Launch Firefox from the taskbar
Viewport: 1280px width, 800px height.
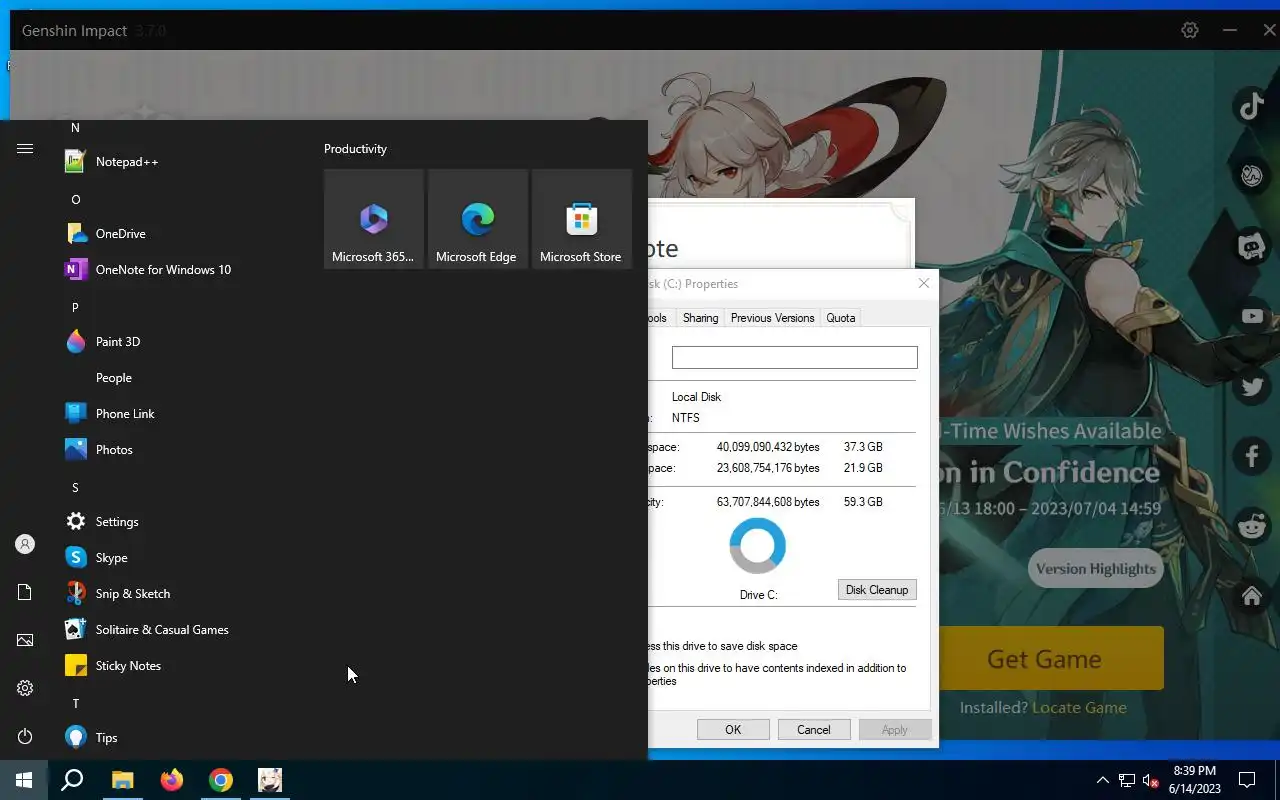pyautogui.click(x=172, y=780)
